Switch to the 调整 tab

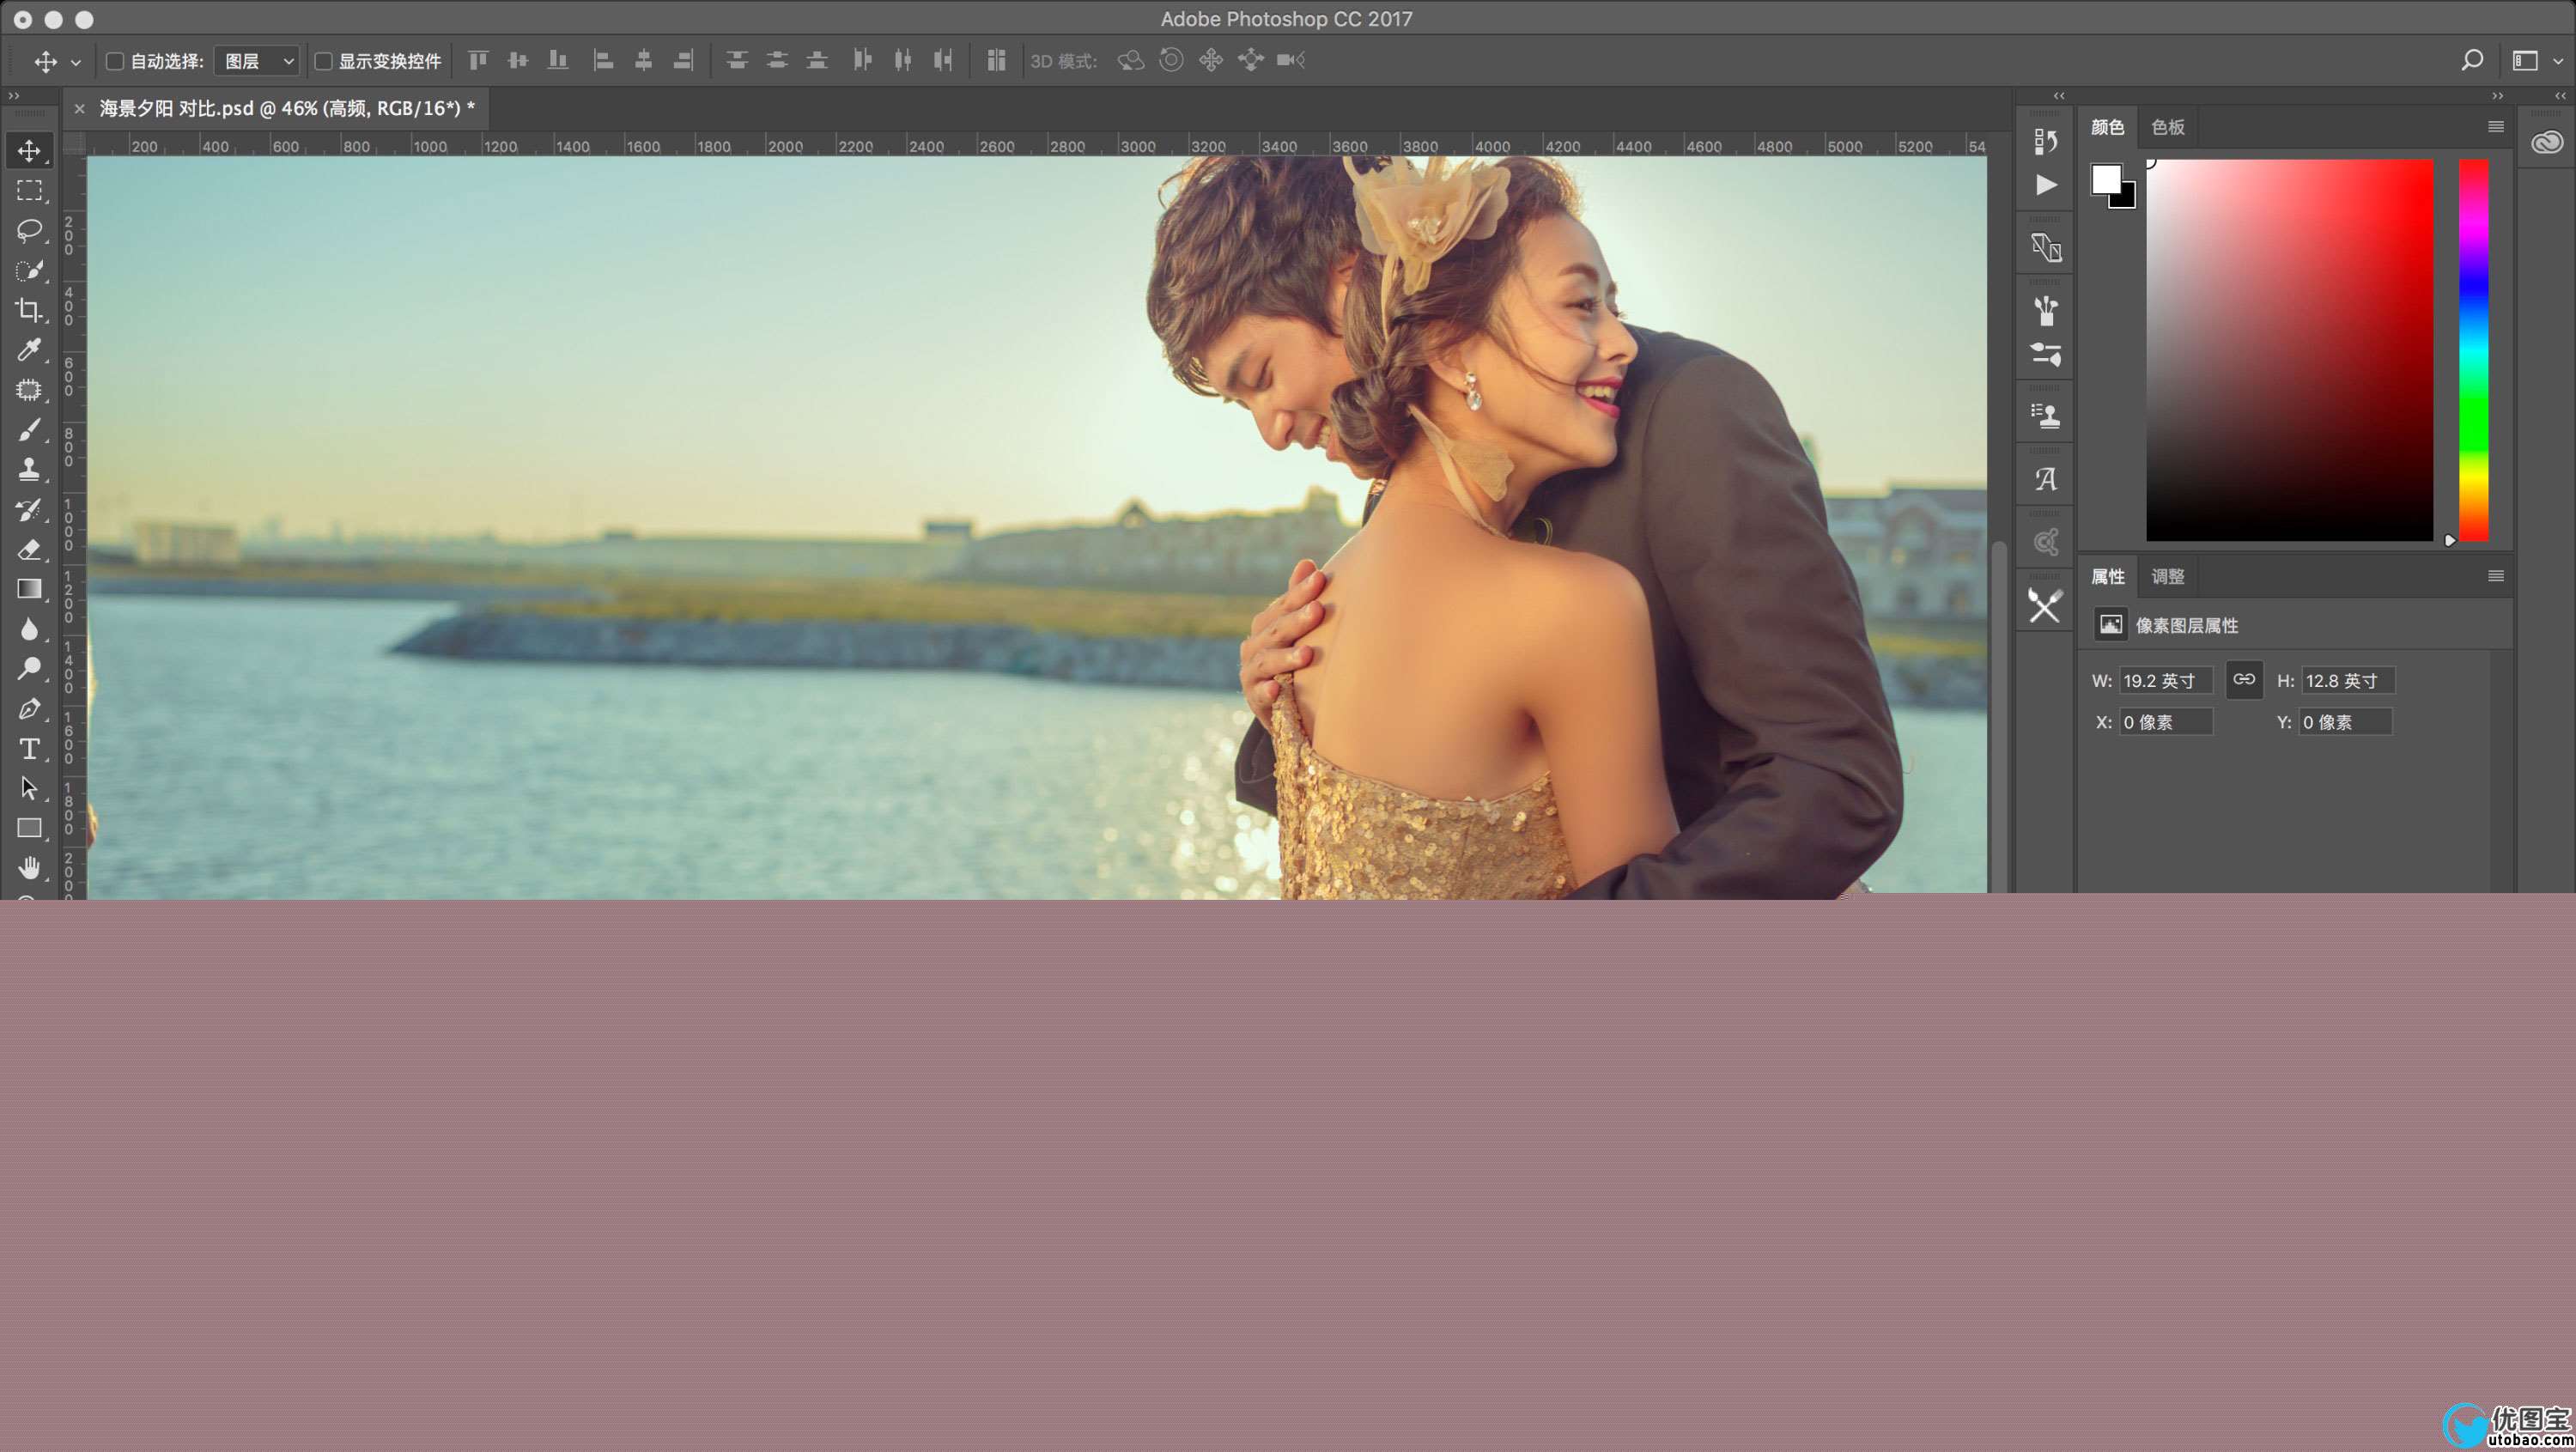pyautogui.click(x=2167, y=577)
